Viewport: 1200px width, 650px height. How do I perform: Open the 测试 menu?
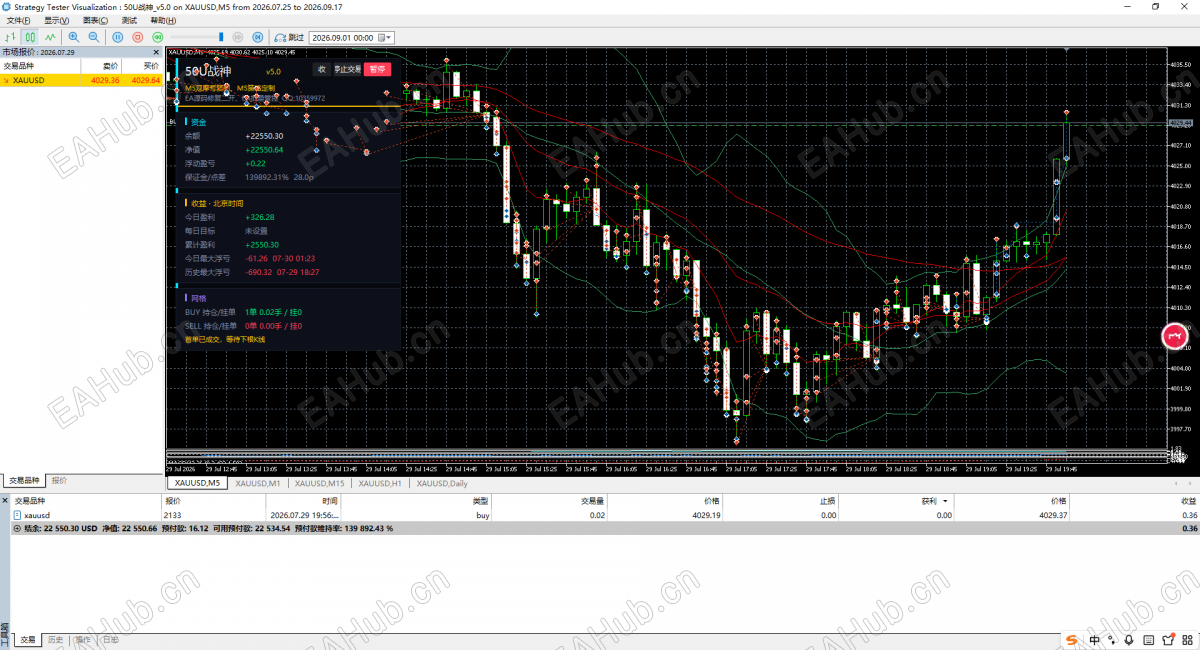click(x=130, y=20)
